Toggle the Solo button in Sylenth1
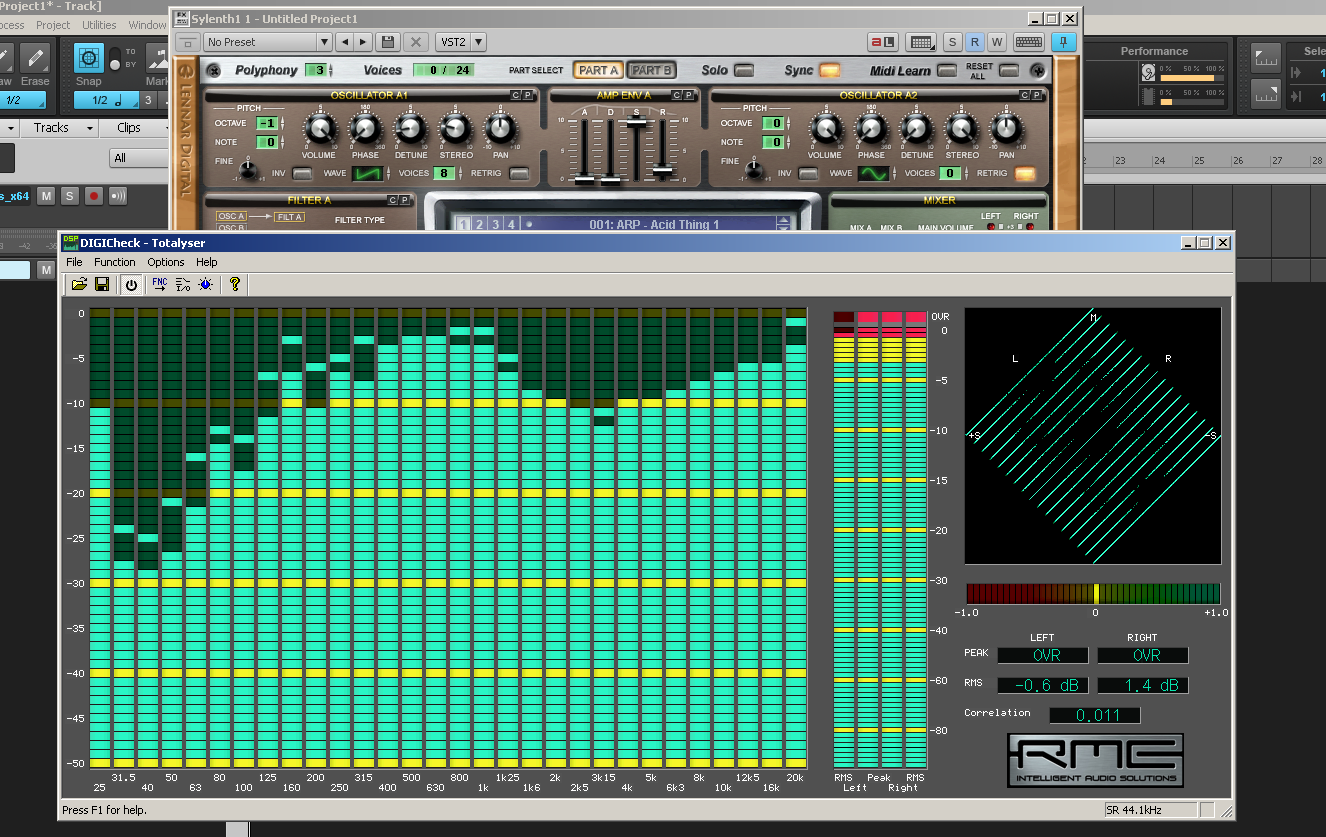1326x837 pixels. click(x=744, y=70)
